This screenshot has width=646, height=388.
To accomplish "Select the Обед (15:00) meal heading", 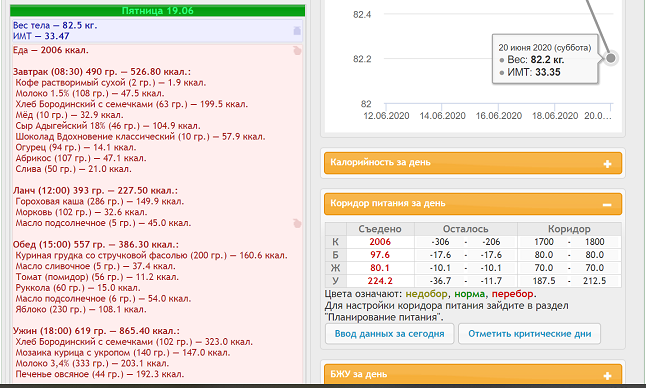I will coord(96,245).
